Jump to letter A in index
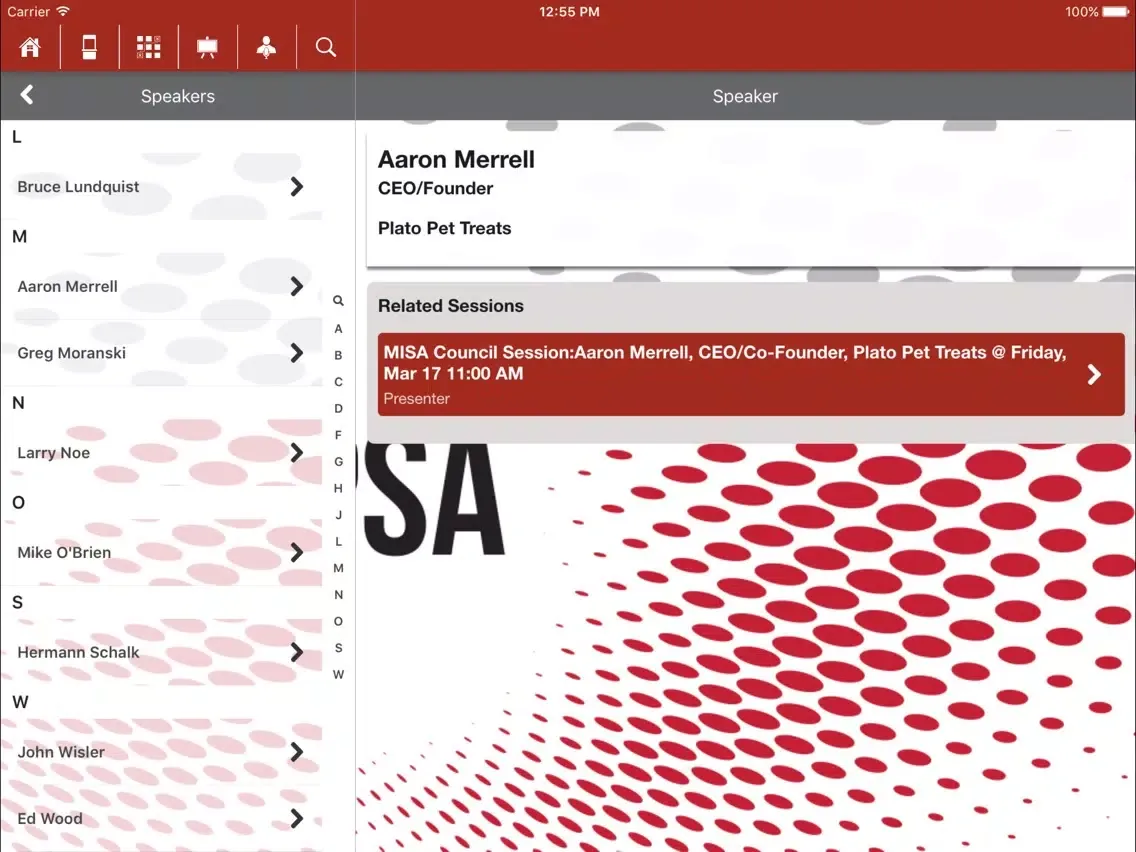The width and height of the screenshot is (1136, 852). 338,329
